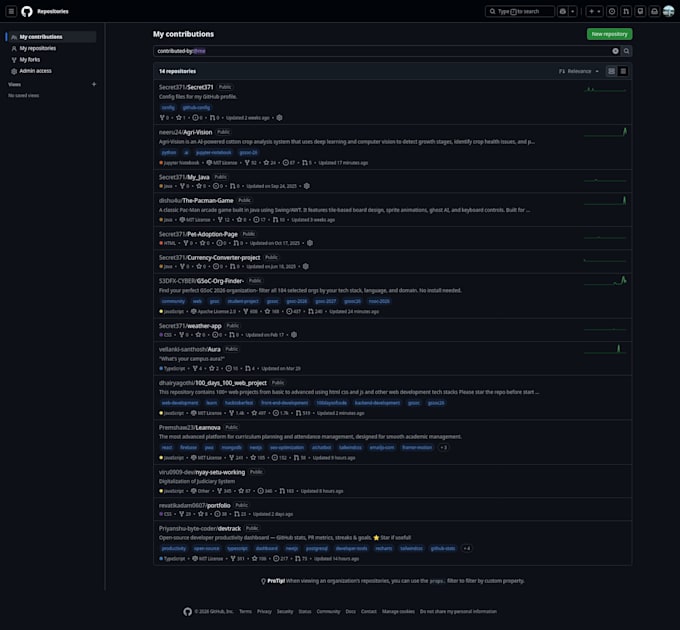Open settings gear for Currency-Converter-project repo

(x=306, y=266)
